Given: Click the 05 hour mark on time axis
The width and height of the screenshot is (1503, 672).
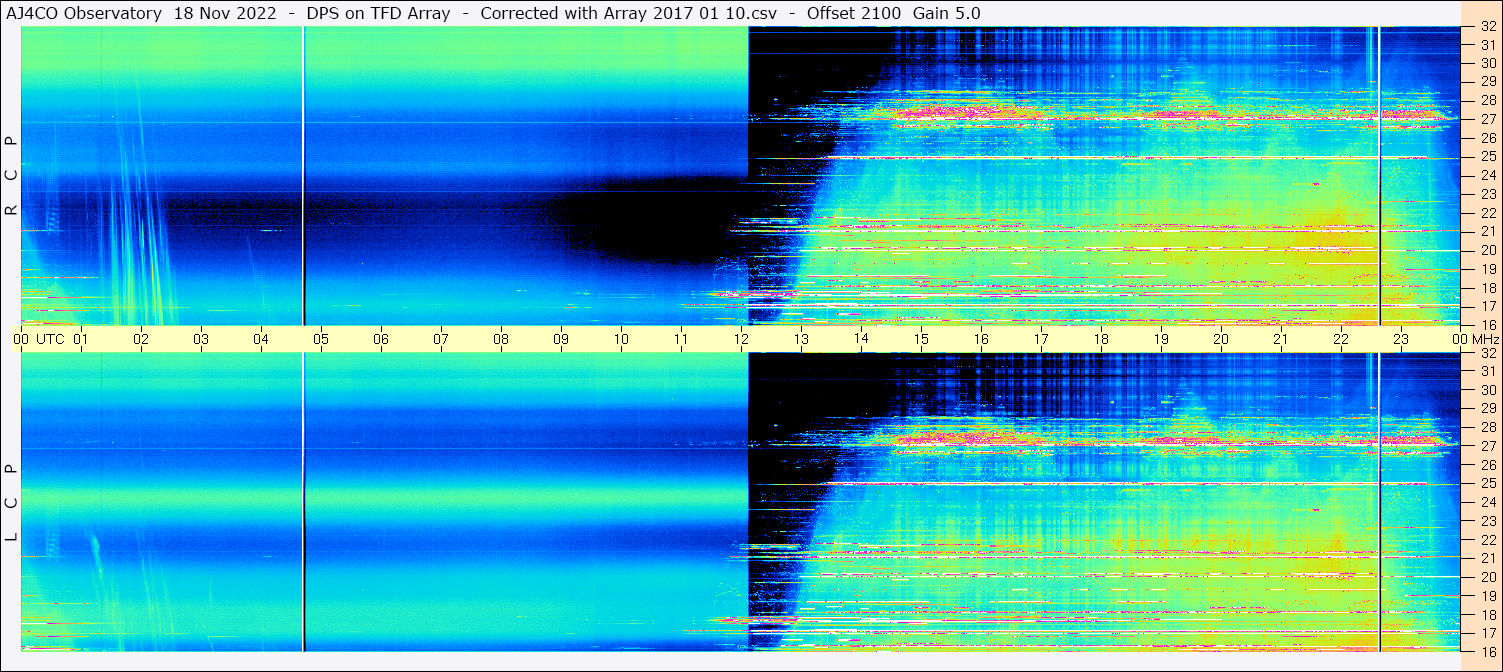Looking at the screenshot, I should coord(321,339).
